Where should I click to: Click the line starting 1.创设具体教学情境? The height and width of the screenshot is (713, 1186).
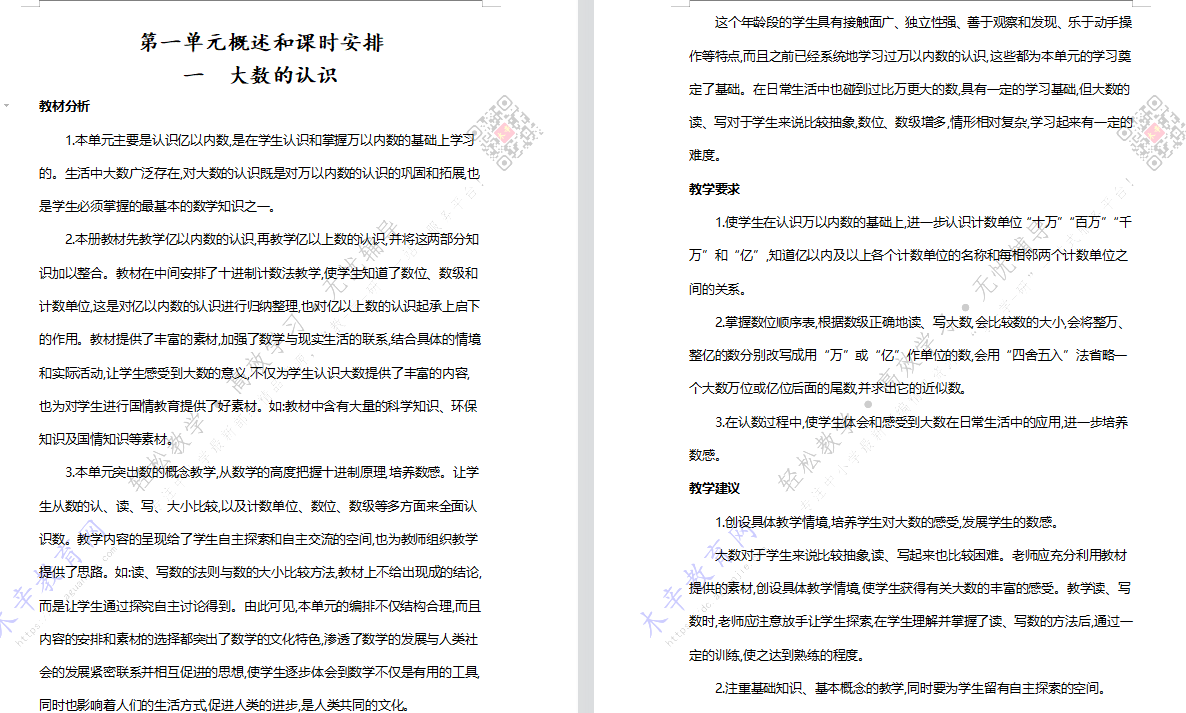[886, 522]
